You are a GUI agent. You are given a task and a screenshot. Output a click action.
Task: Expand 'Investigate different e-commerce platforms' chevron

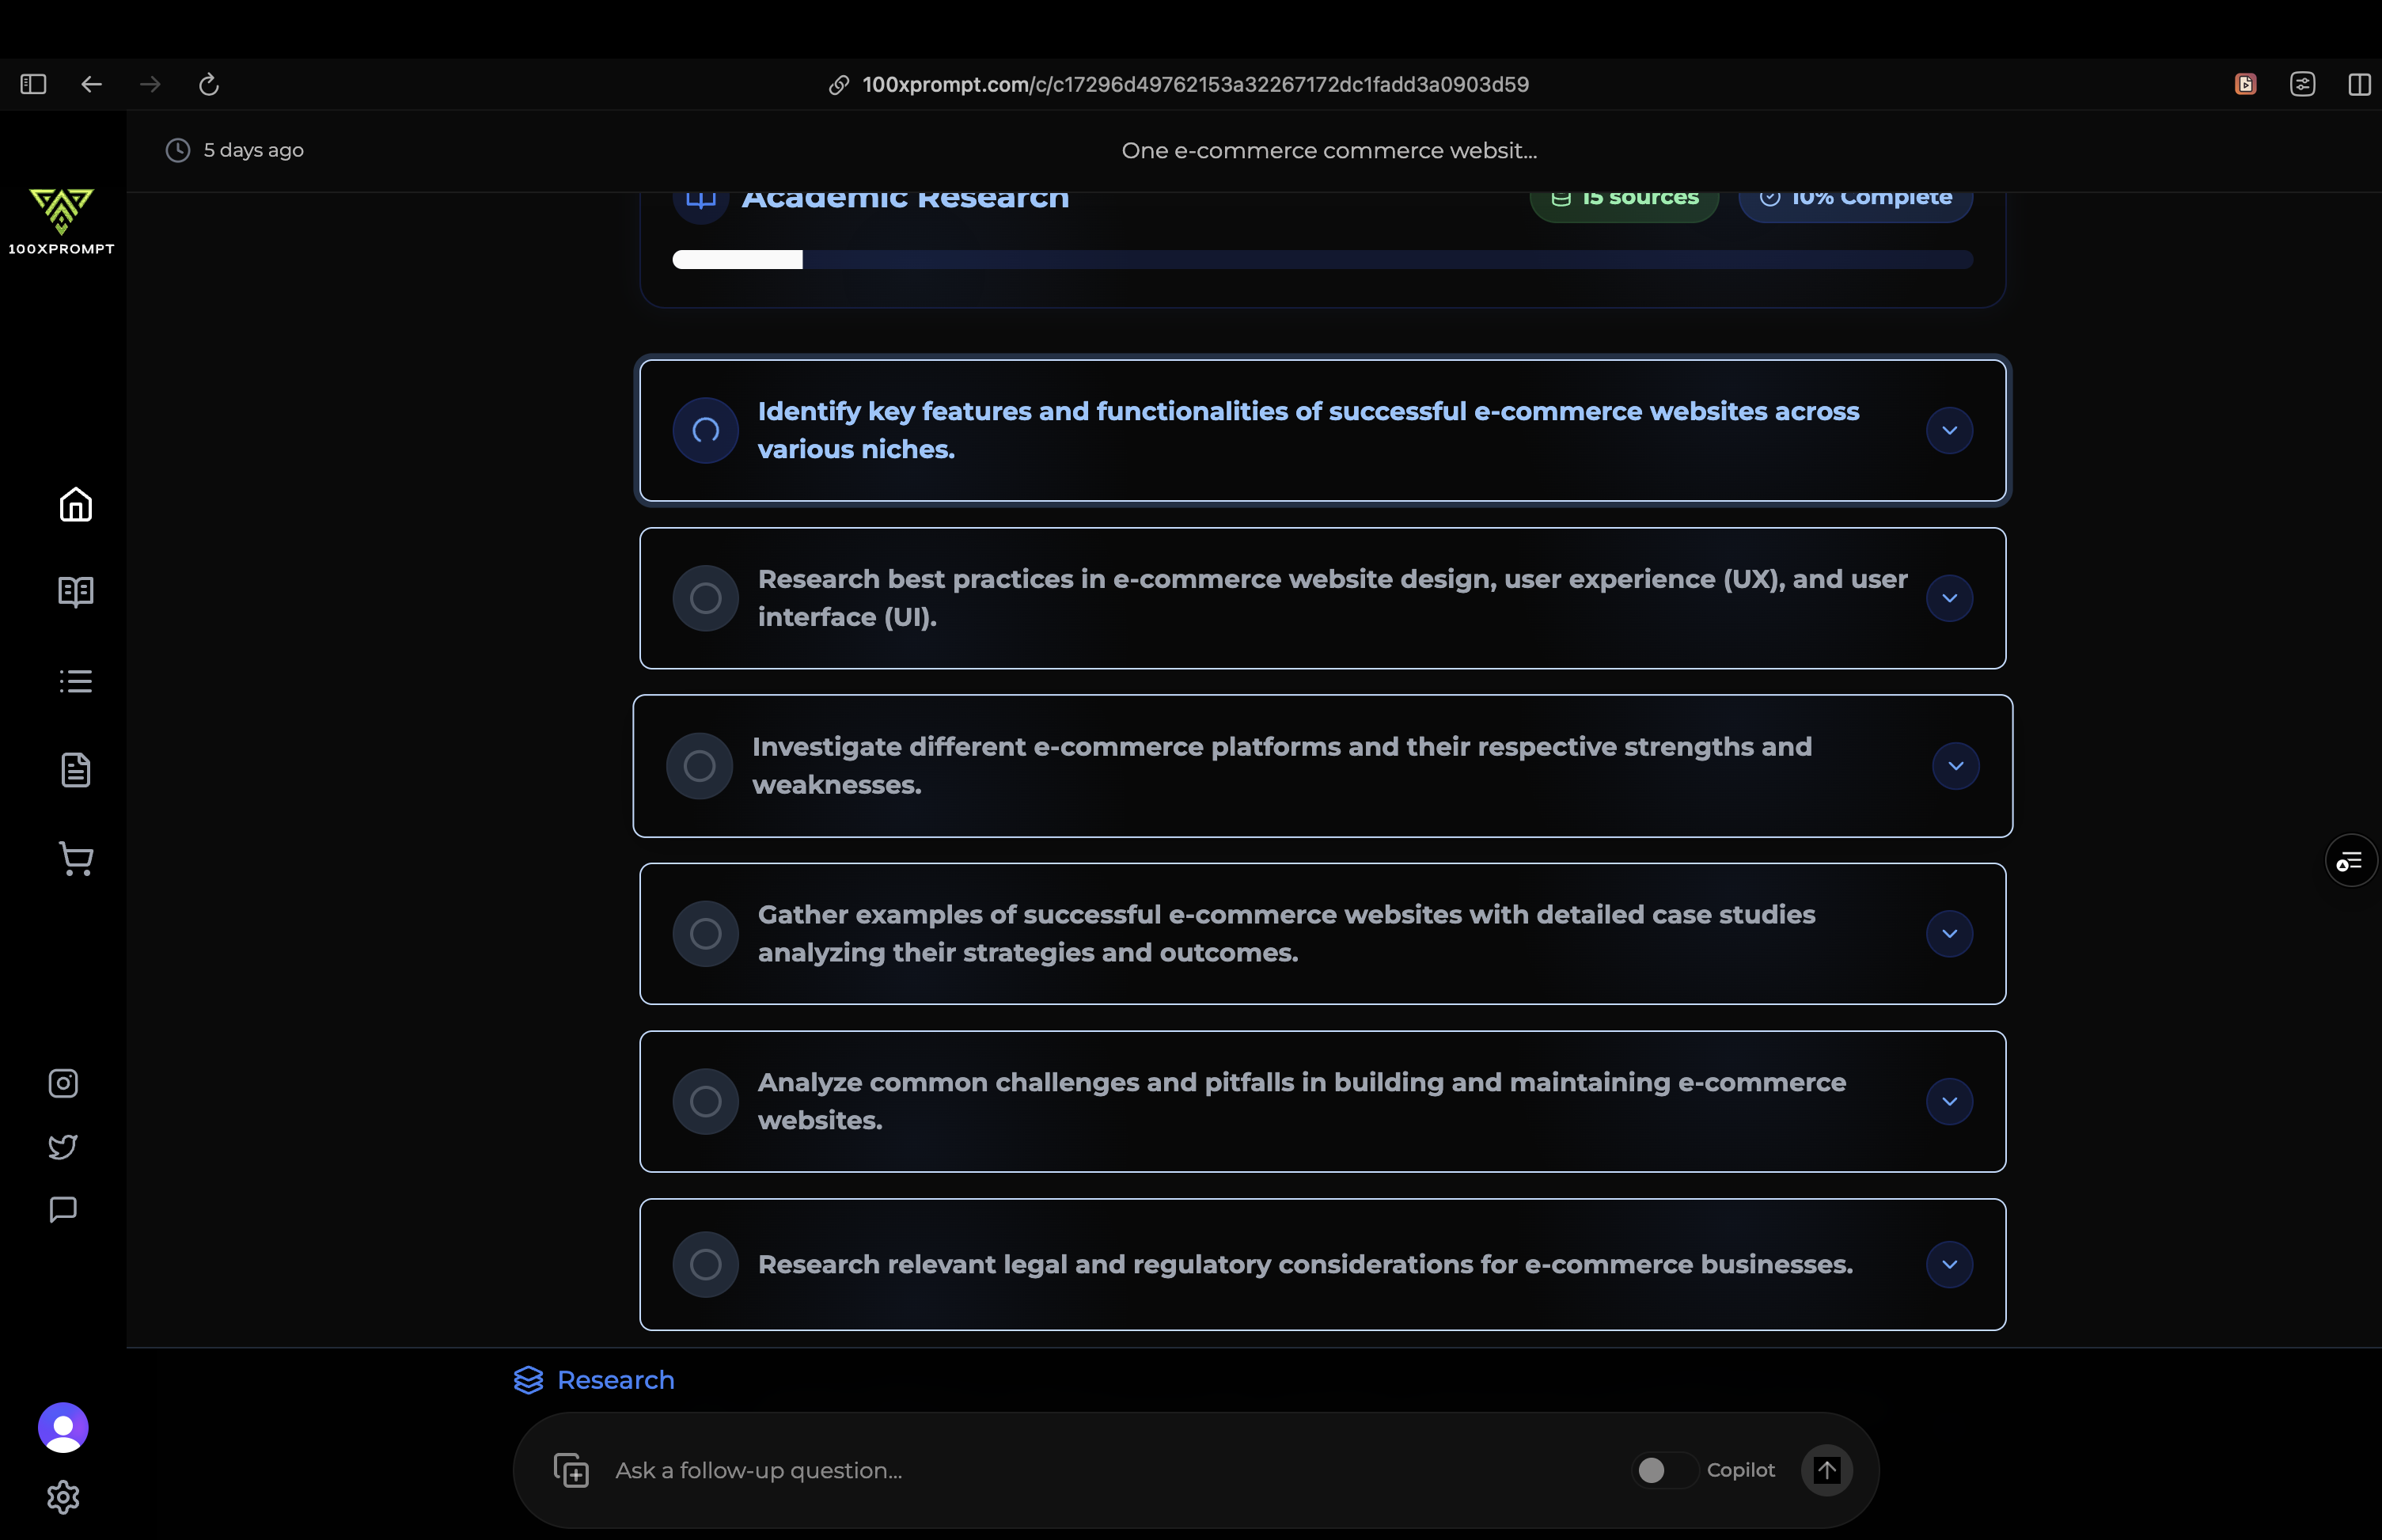pyautogui.click(x=1955, y=766)
